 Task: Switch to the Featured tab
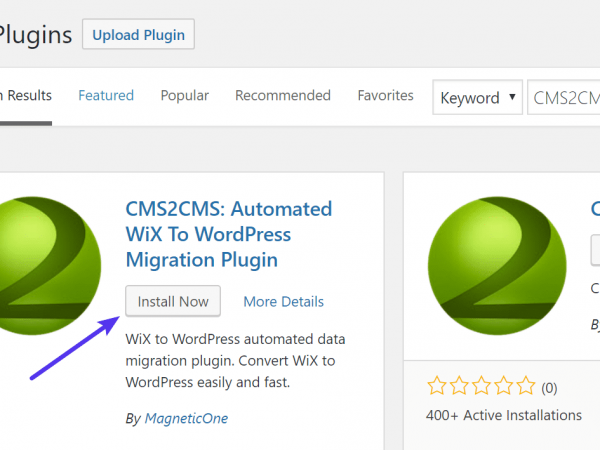pos(106,96)
